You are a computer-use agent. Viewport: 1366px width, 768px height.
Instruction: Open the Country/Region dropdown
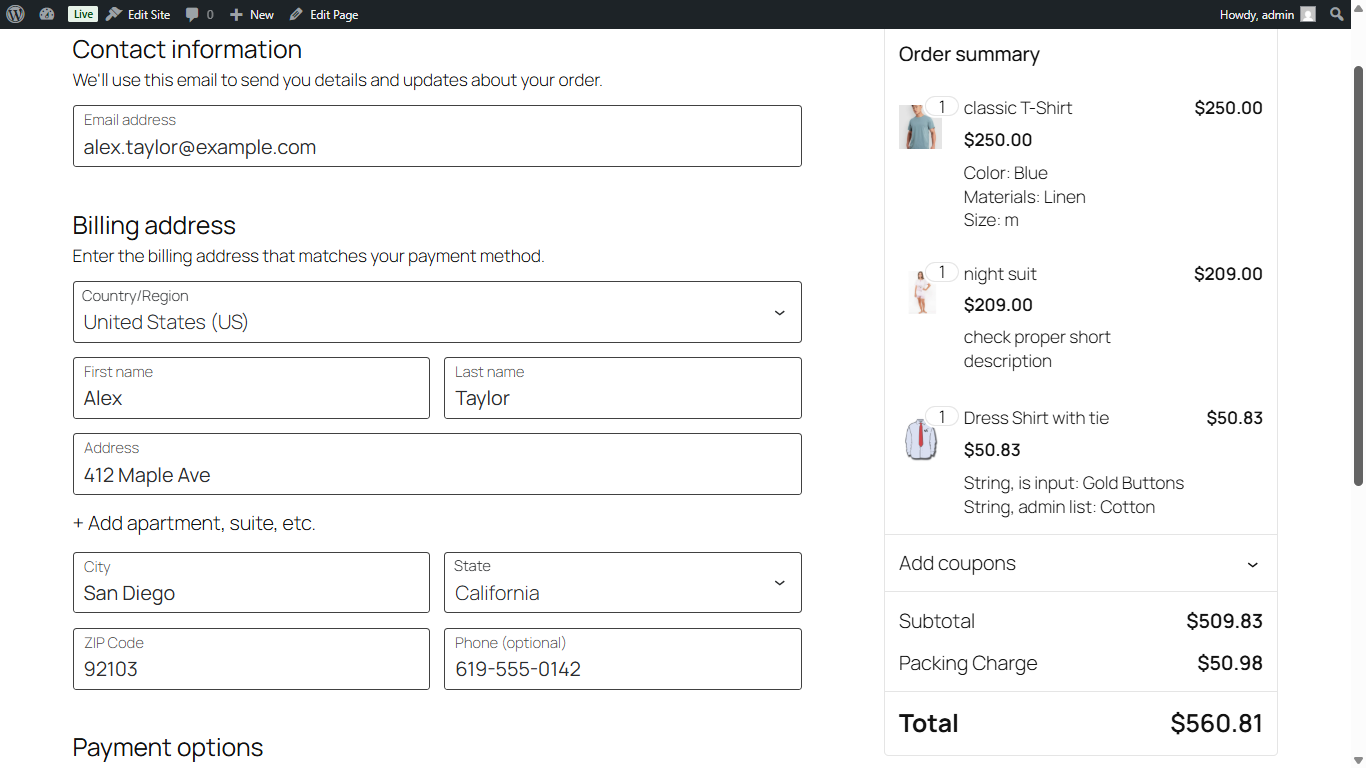437,312
